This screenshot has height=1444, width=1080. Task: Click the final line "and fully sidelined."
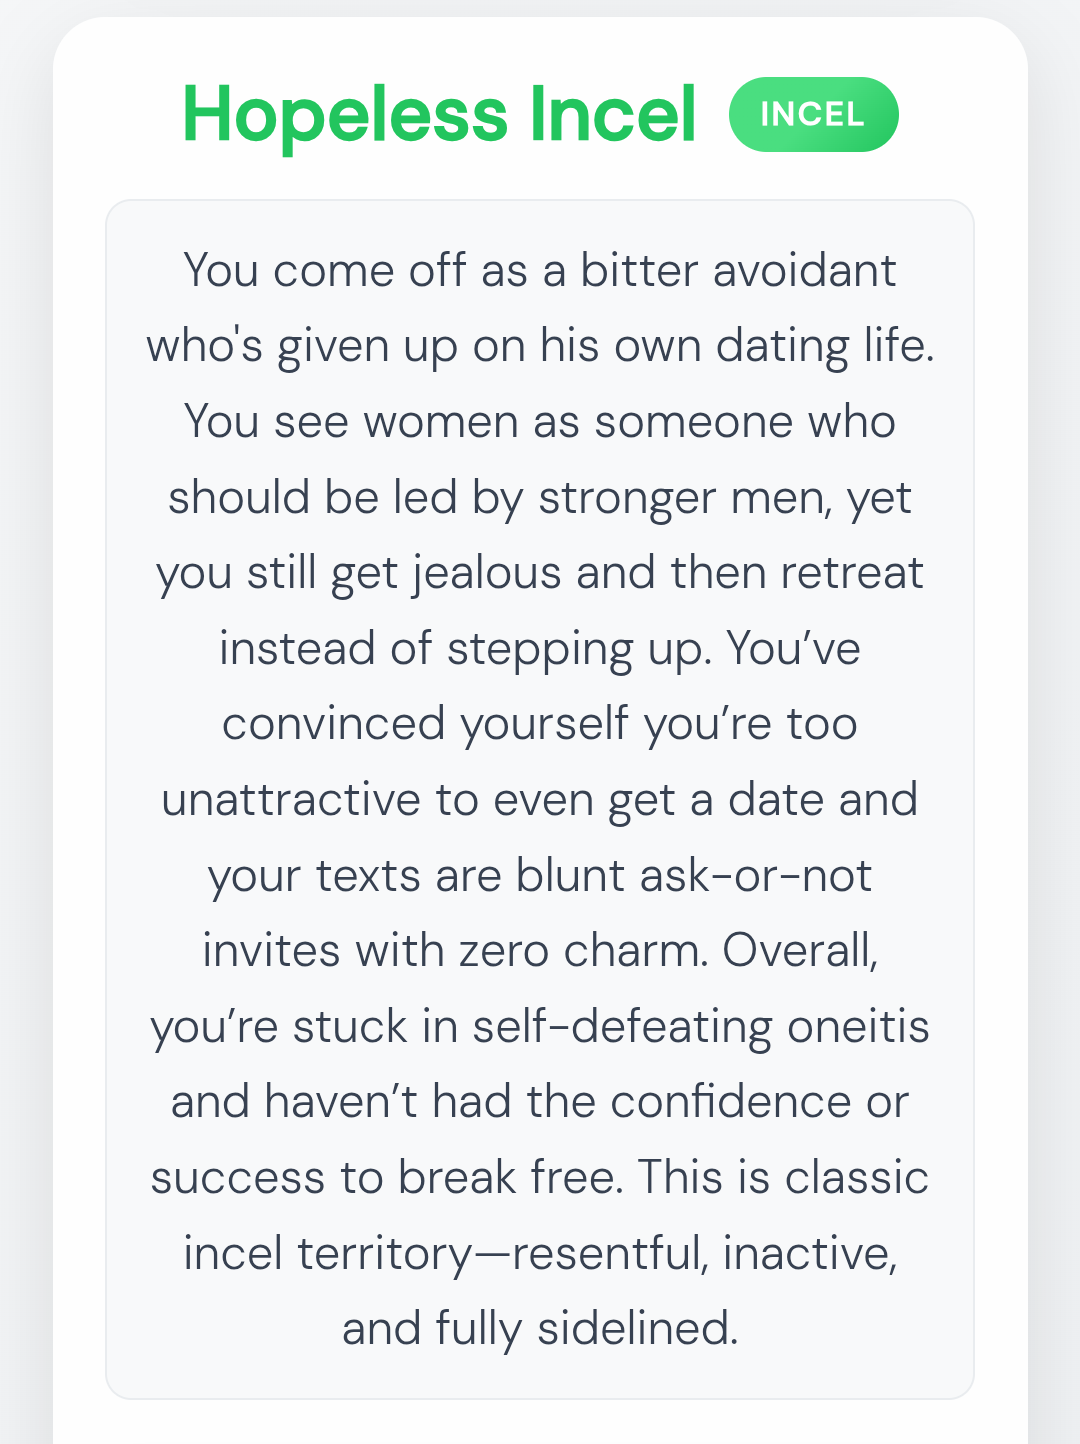coord(539,1329)
